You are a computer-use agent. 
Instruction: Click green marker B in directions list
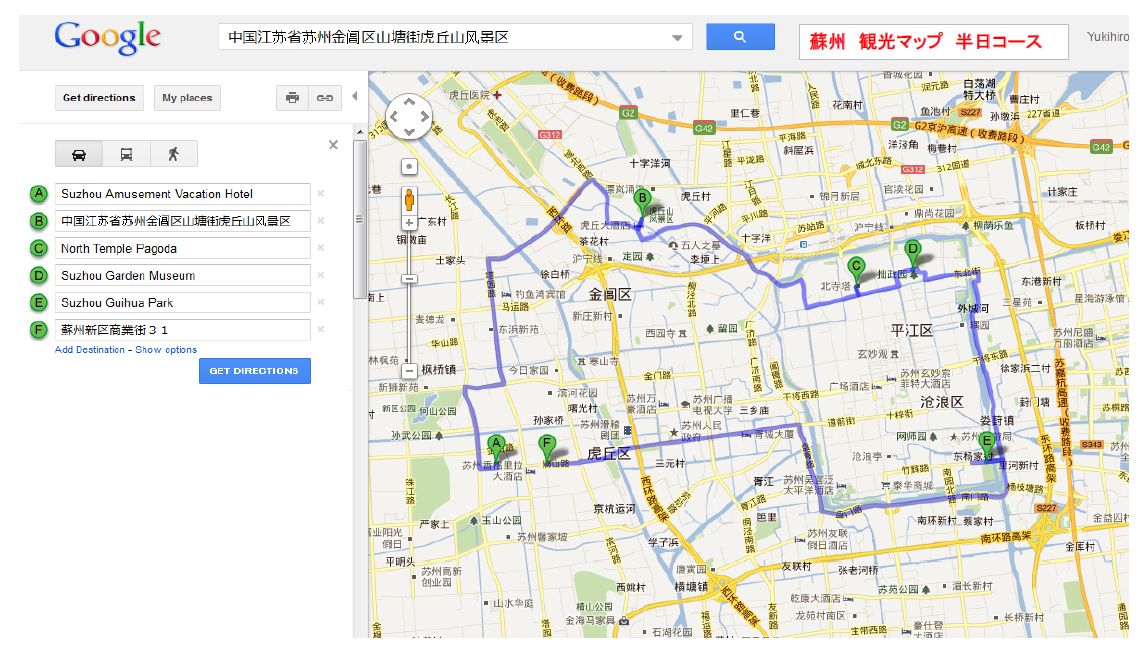[39, 221]
